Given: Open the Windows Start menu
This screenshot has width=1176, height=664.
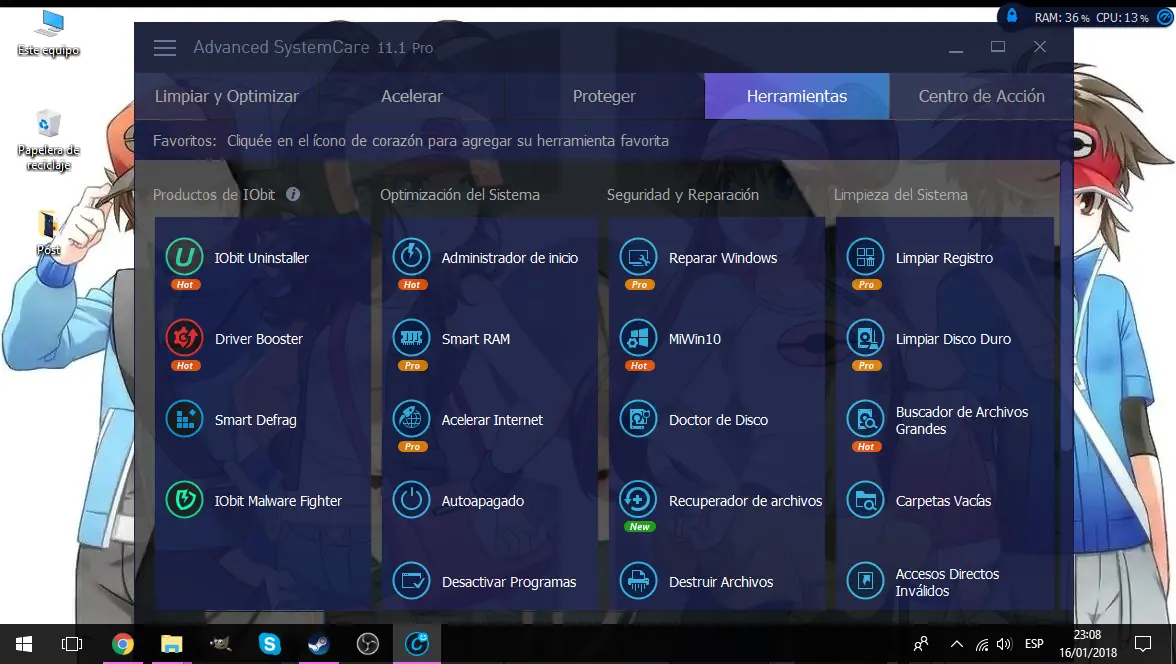Looking at the screenshot, I should [x=23, y=644].
